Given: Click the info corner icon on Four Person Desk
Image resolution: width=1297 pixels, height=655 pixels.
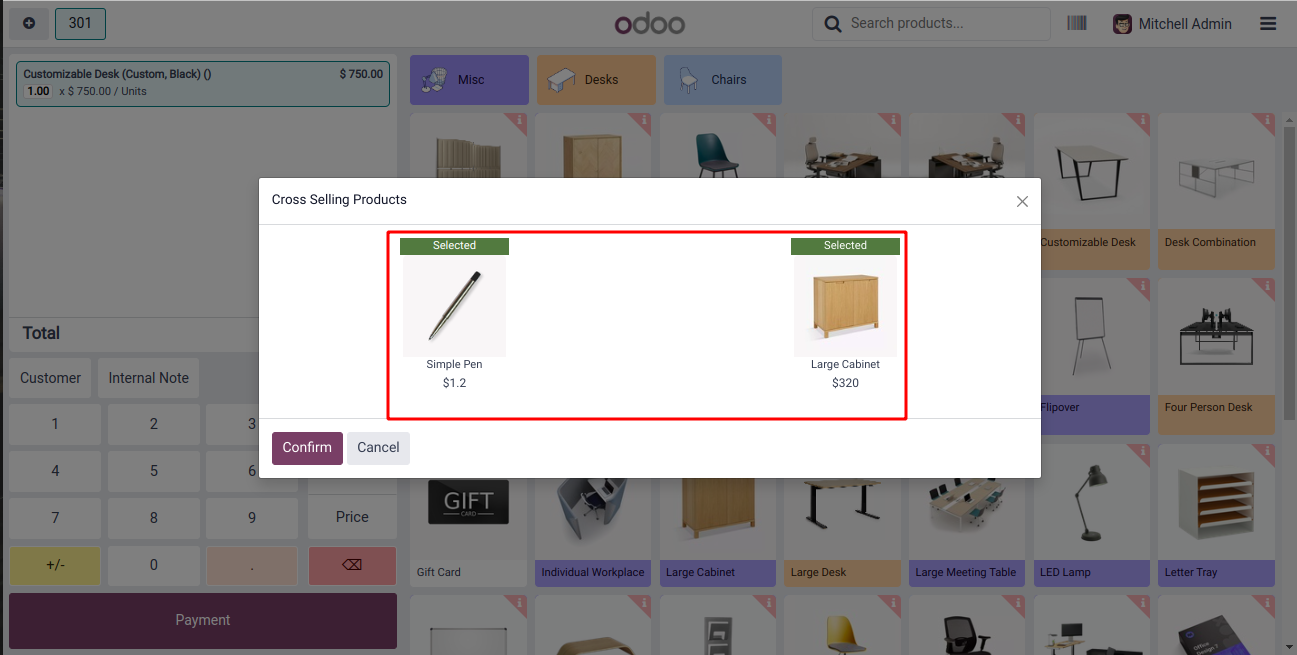Looking at the screenshot, I should (x=1268, y=288).
